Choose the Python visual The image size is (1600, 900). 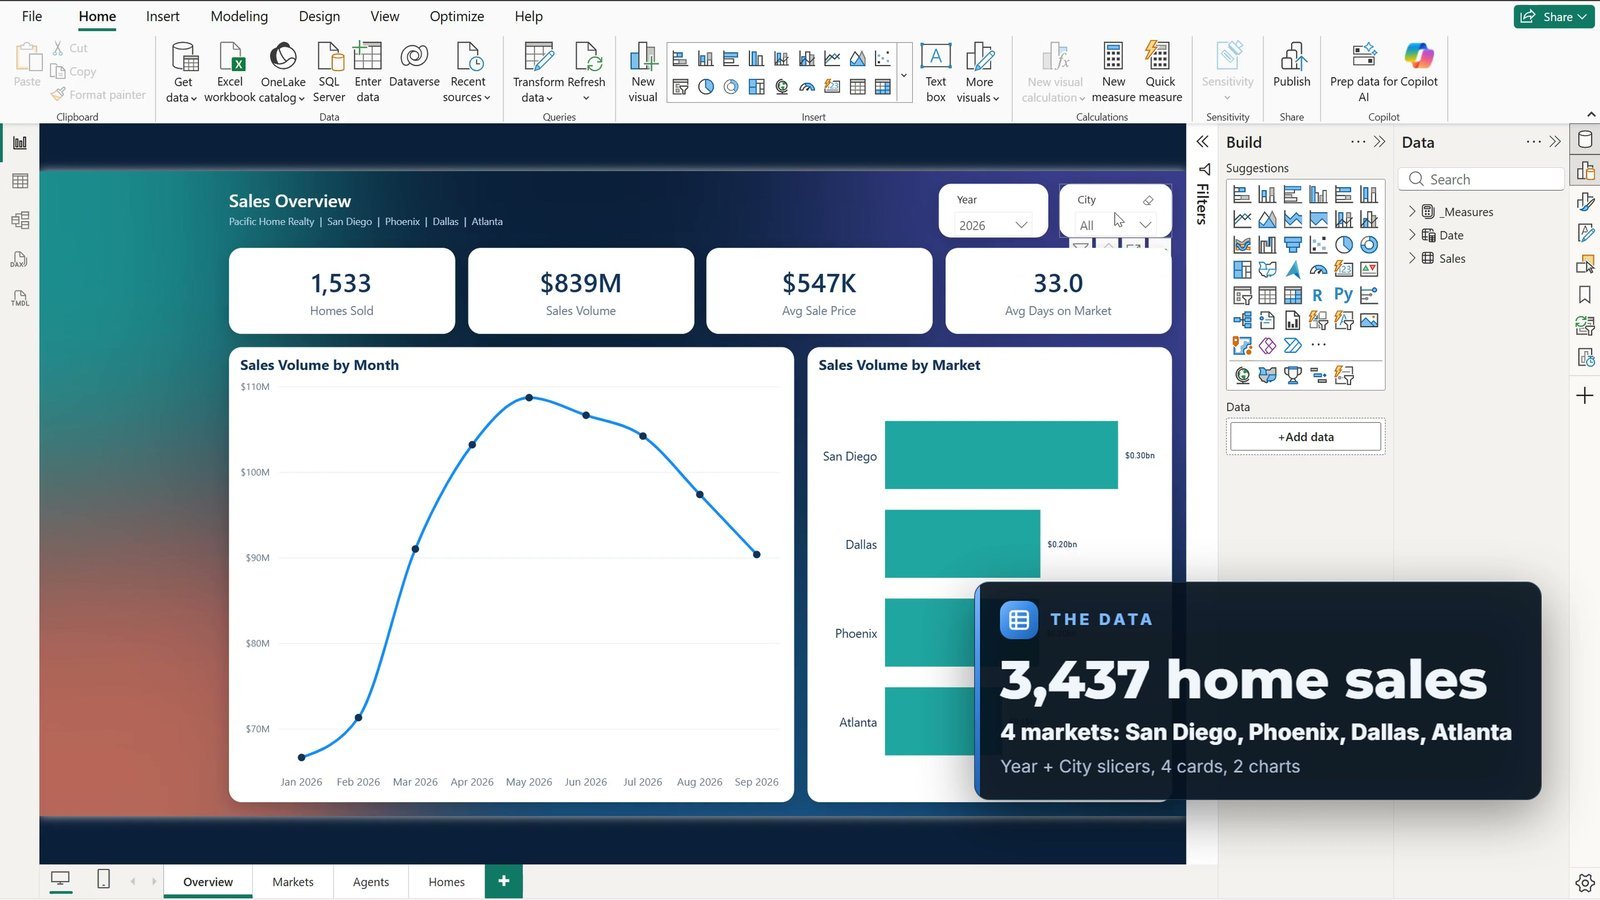point(1343,295)
